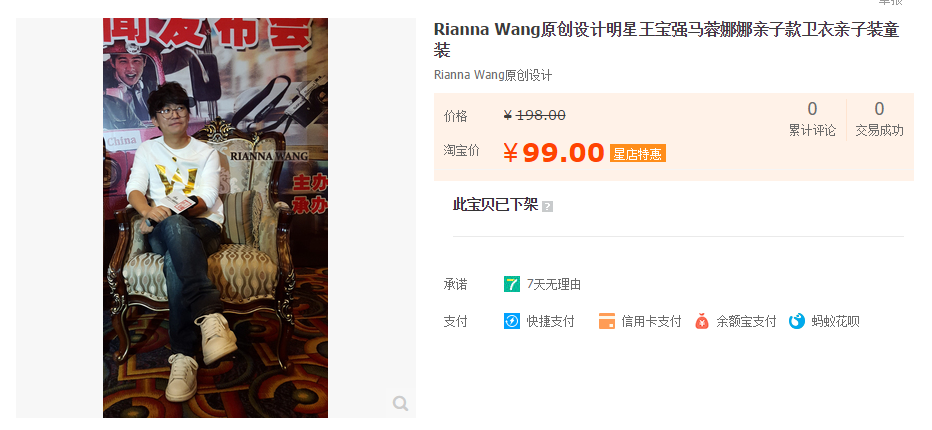Click the struck-through ¥198.00 original price
Viewport: 932px width, 430px height.
(534, 115)
